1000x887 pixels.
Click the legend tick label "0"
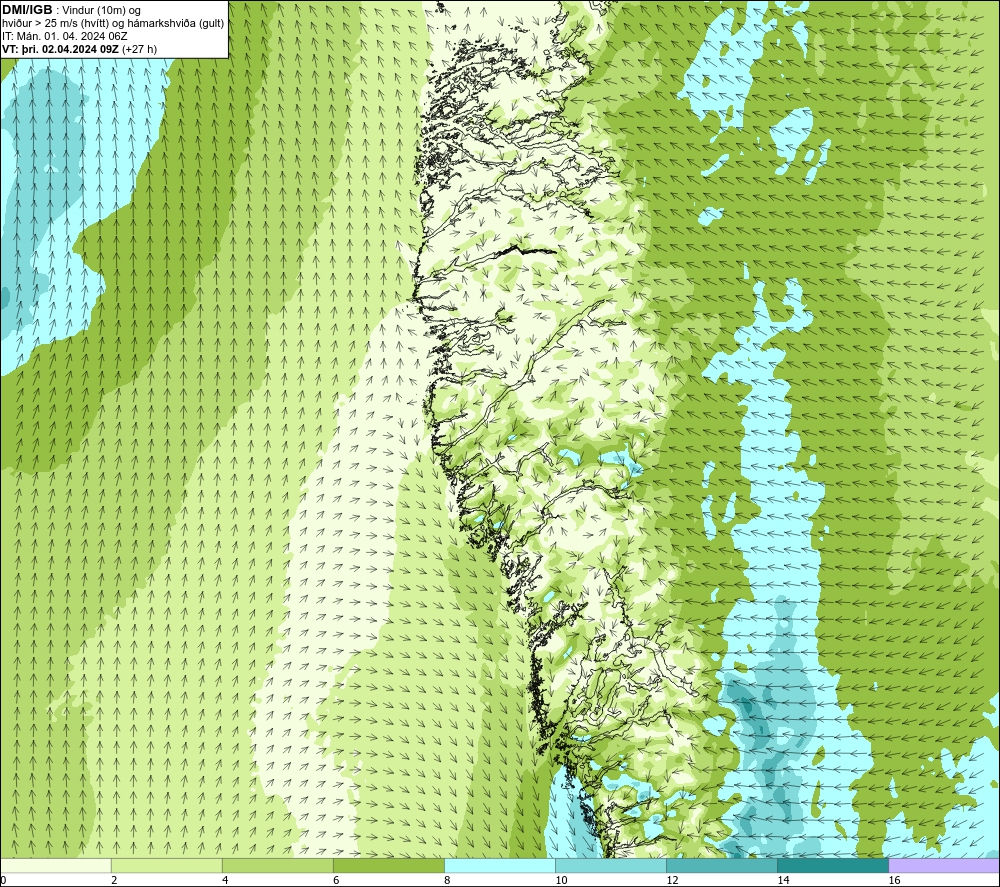point(3,881)
